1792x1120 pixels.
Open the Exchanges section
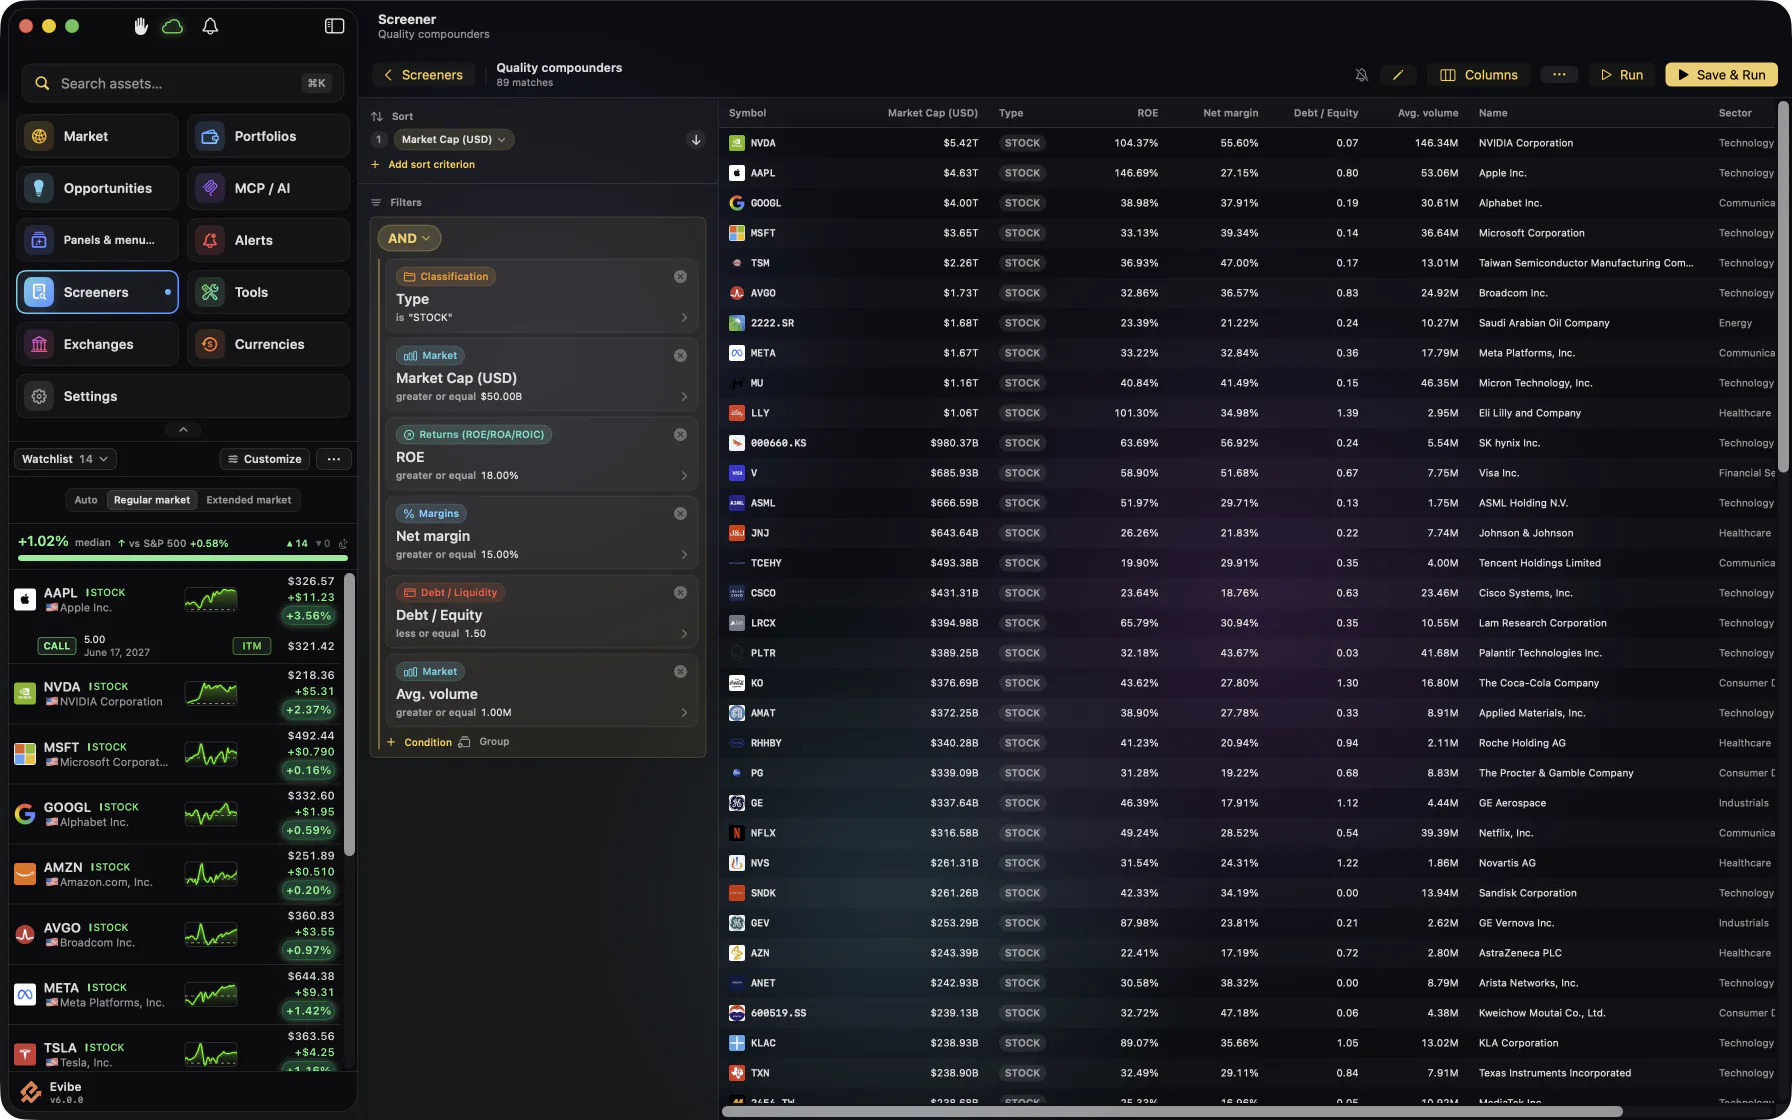pos(97,344)
